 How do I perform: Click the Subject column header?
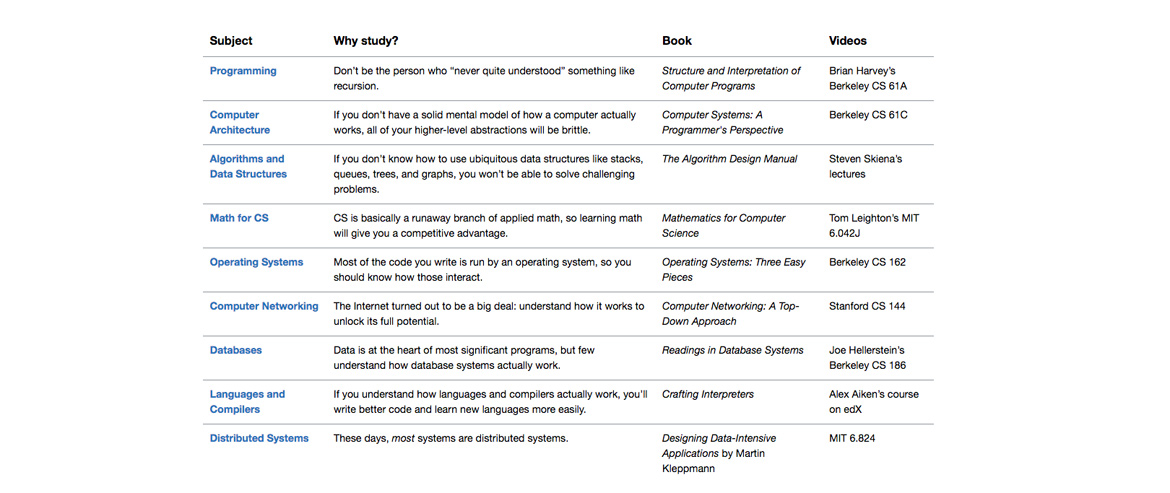point(231,41)
